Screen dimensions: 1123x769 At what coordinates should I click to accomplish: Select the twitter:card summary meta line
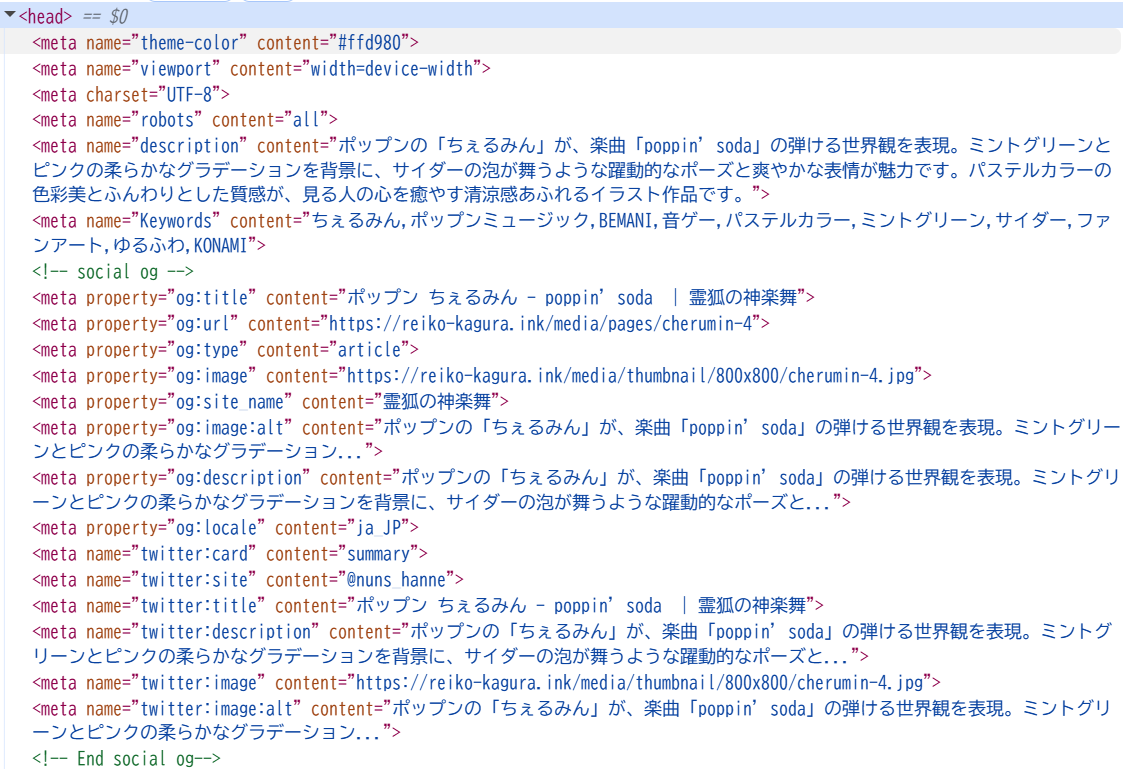pyautogui.click(x=230, y=553)
